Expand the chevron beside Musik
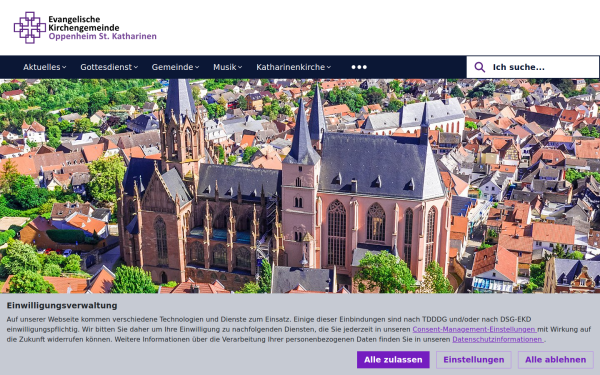Screen dimensions: 600x375 [x=240, y=67]
